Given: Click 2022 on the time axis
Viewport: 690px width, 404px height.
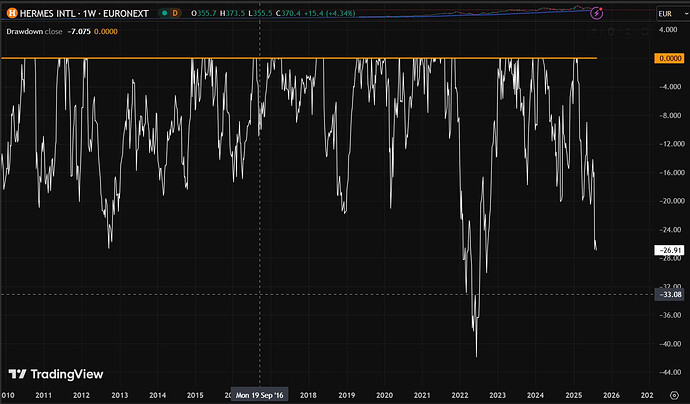Looking at the screenshot, I should (460, 395).
